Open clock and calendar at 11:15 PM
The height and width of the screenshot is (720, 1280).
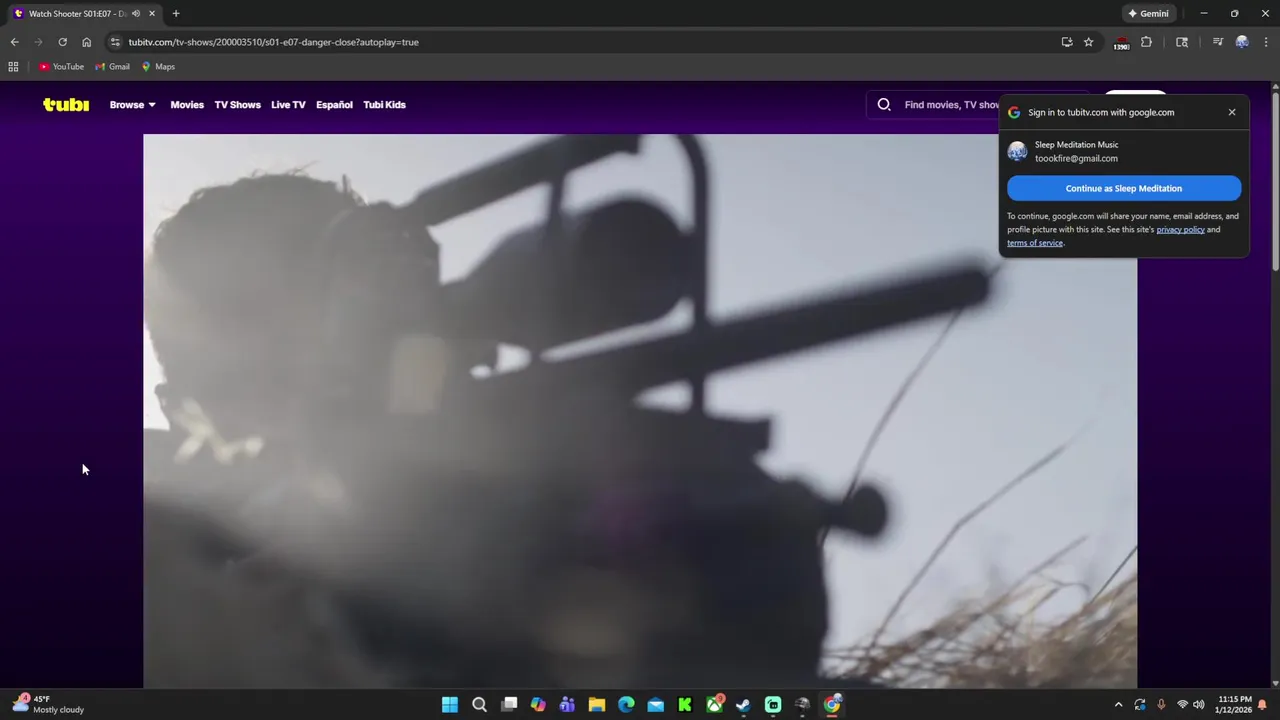[x=1233, y=705]
